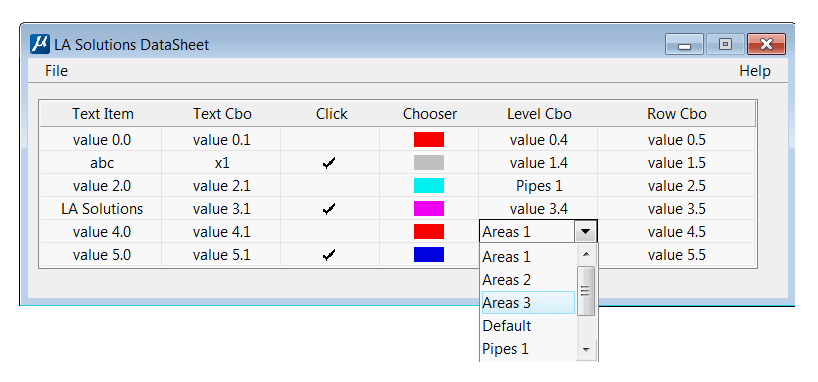Open the value 4.1 Text Cbo cell
The image size is (818, 382).
(222, 232)
